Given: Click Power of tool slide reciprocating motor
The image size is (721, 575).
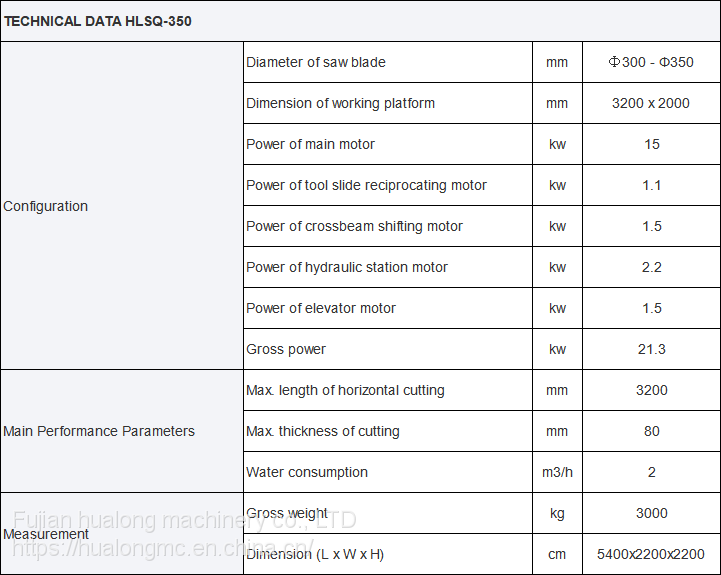Looking at the screenshot, I should tap(367, 185).
